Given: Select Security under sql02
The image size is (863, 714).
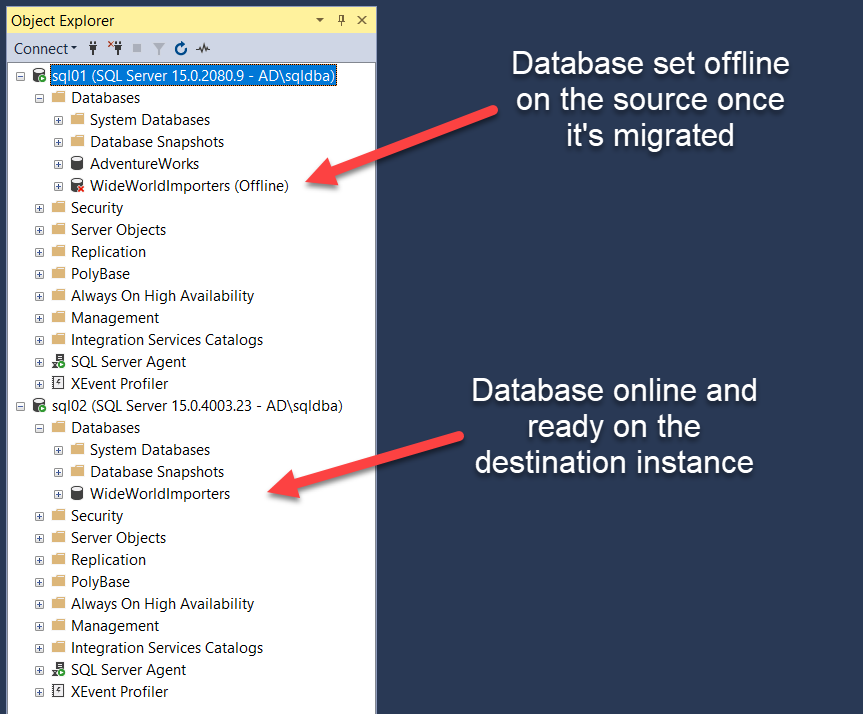Looking at the screenshot, I should pyautogui.click(x=97, y=516).
